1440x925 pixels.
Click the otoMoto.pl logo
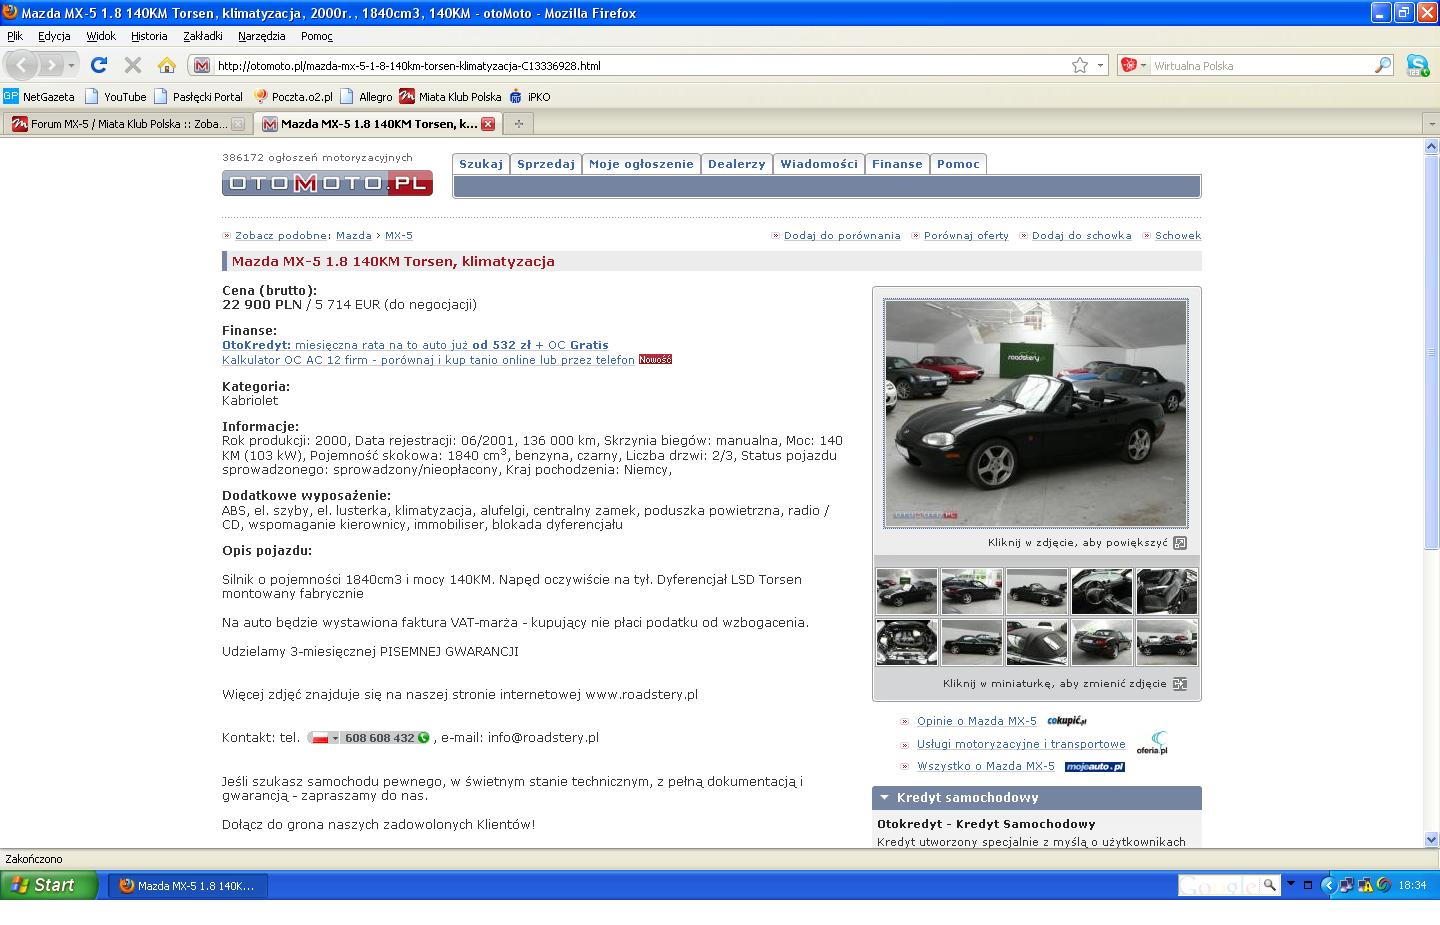(x=327, y=183)
